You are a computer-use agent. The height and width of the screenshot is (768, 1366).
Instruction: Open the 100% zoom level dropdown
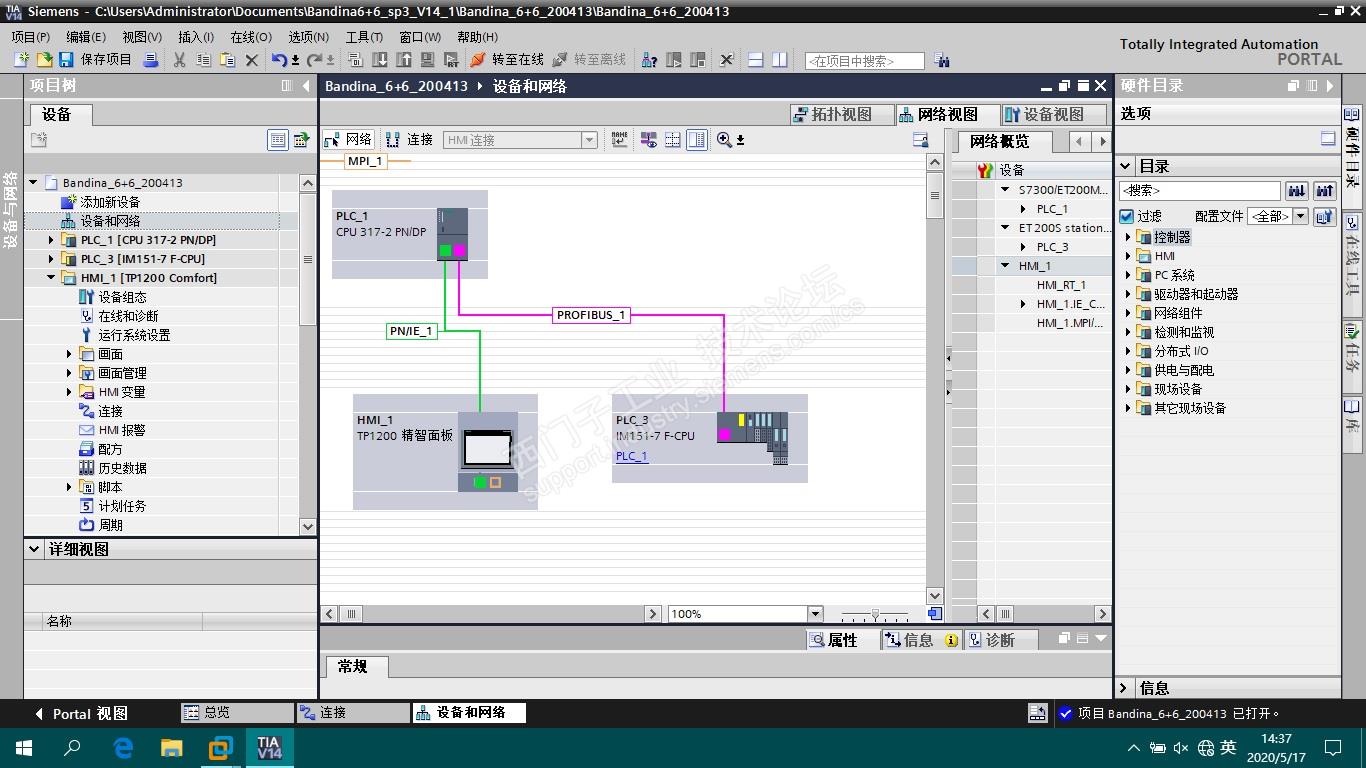click(x=815, y=614)
